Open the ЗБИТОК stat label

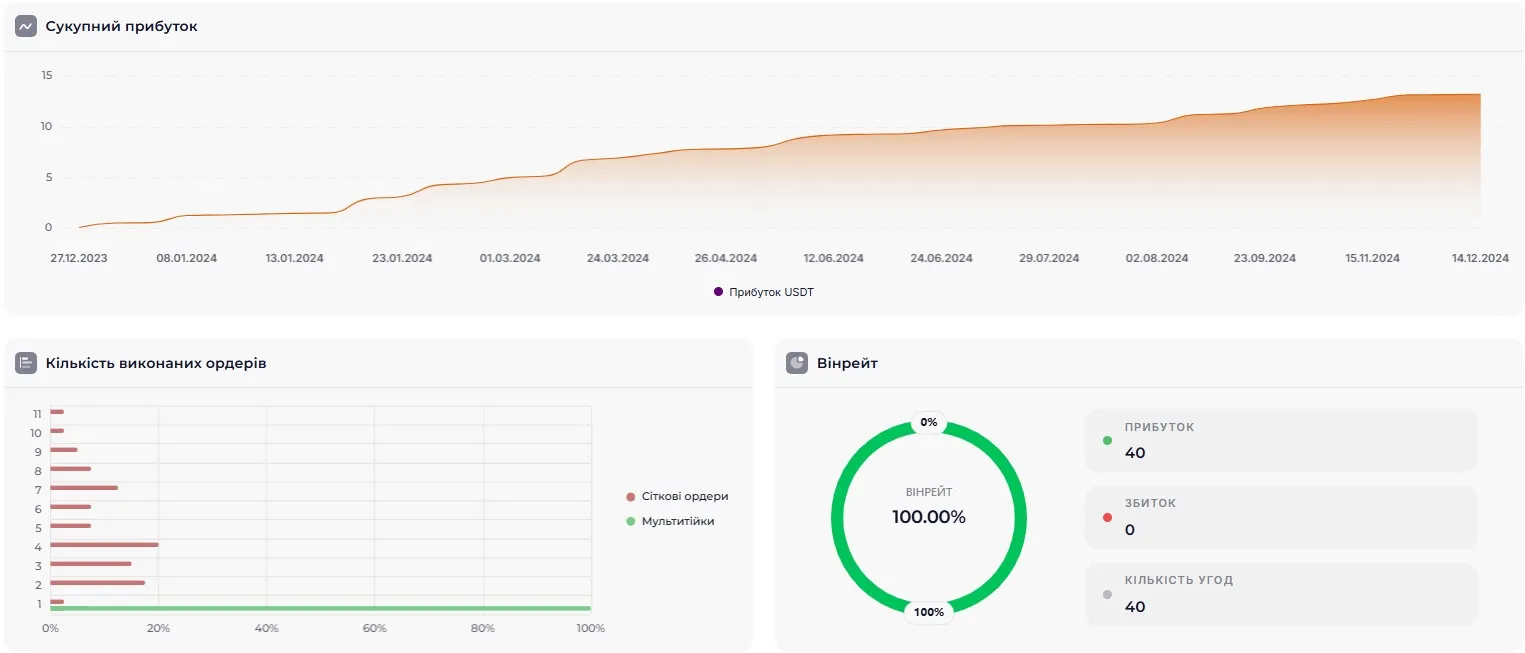(x=1150, y=504)
